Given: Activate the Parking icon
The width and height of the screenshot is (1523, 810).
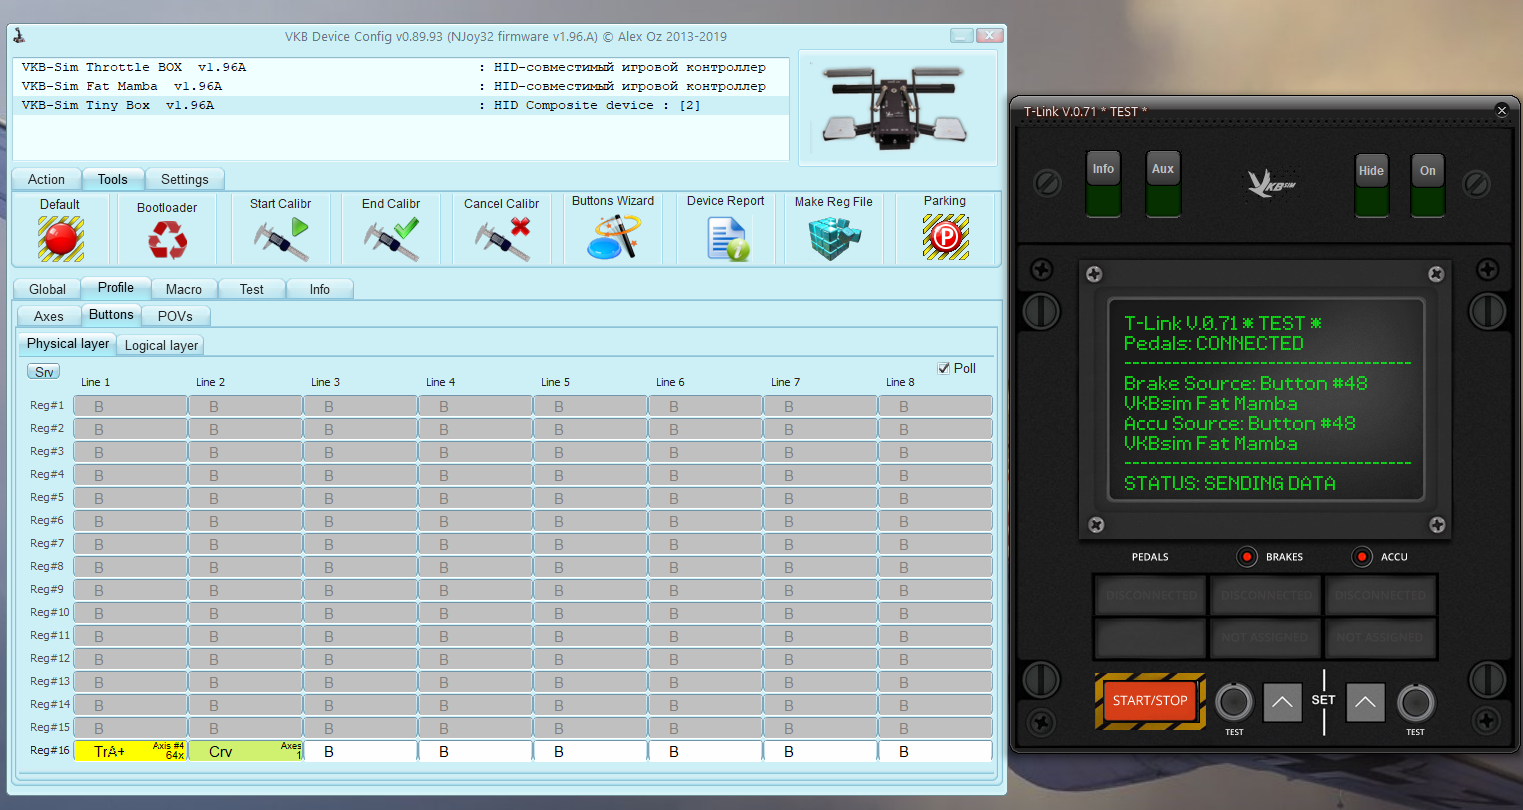Looking at the screenshot, I should pos(945,238).
